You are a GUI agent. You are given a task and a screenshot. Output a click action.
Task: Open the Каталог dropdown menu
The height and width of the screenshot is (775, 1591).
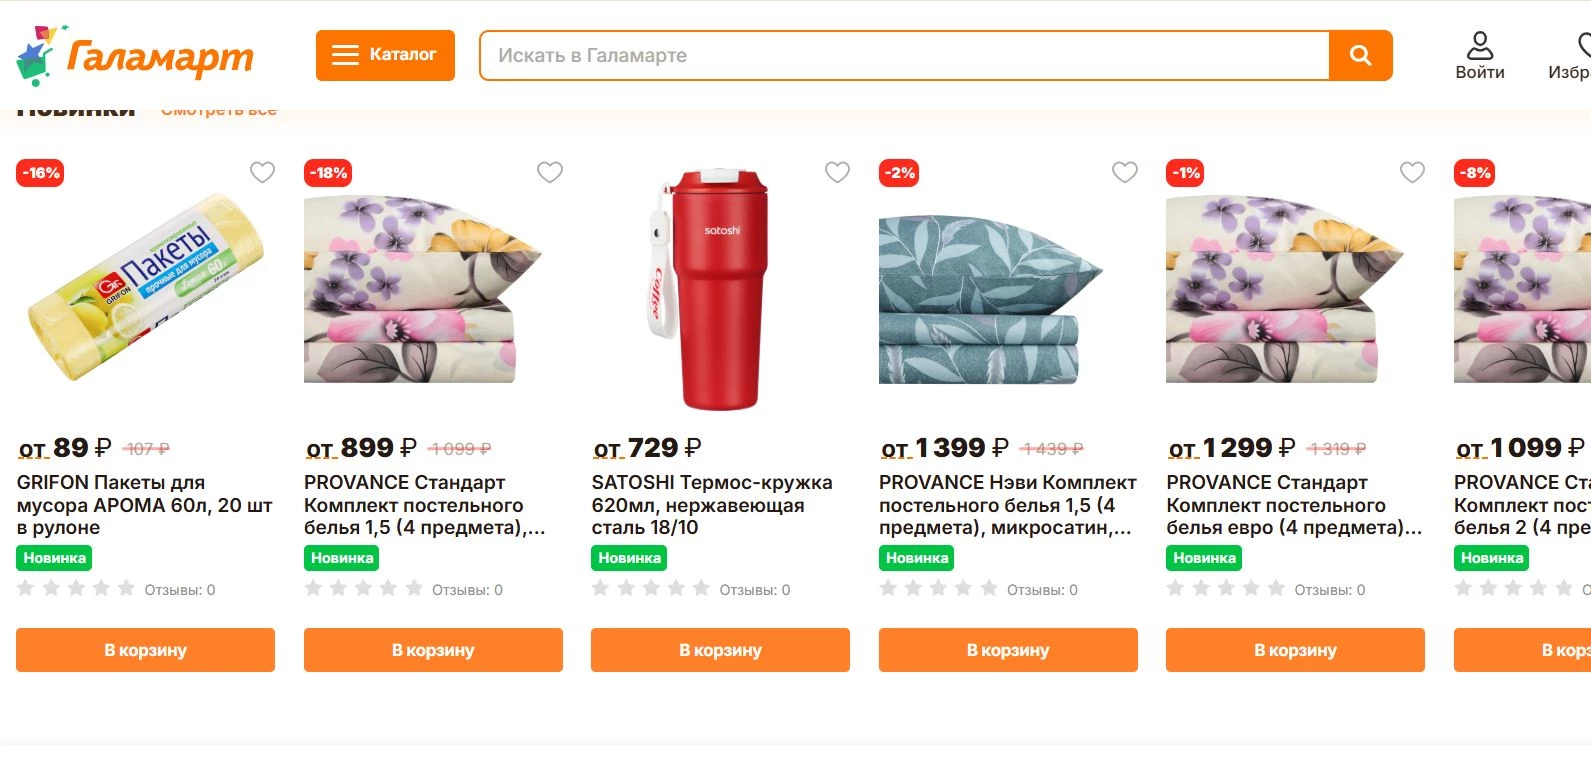tap(385, 56)
